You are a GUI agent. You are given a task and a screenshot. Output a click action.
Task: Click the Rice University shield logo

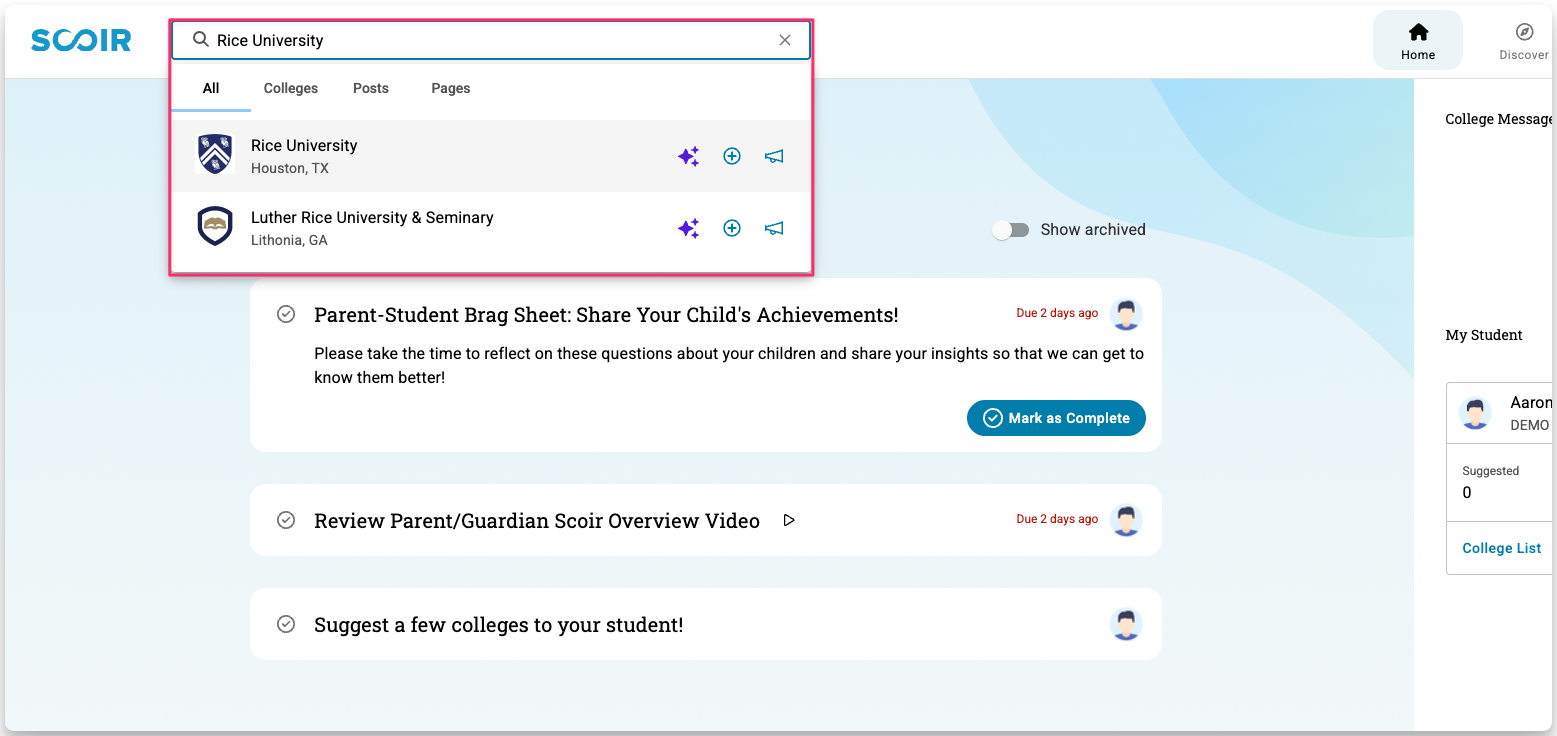coord(215,155)
